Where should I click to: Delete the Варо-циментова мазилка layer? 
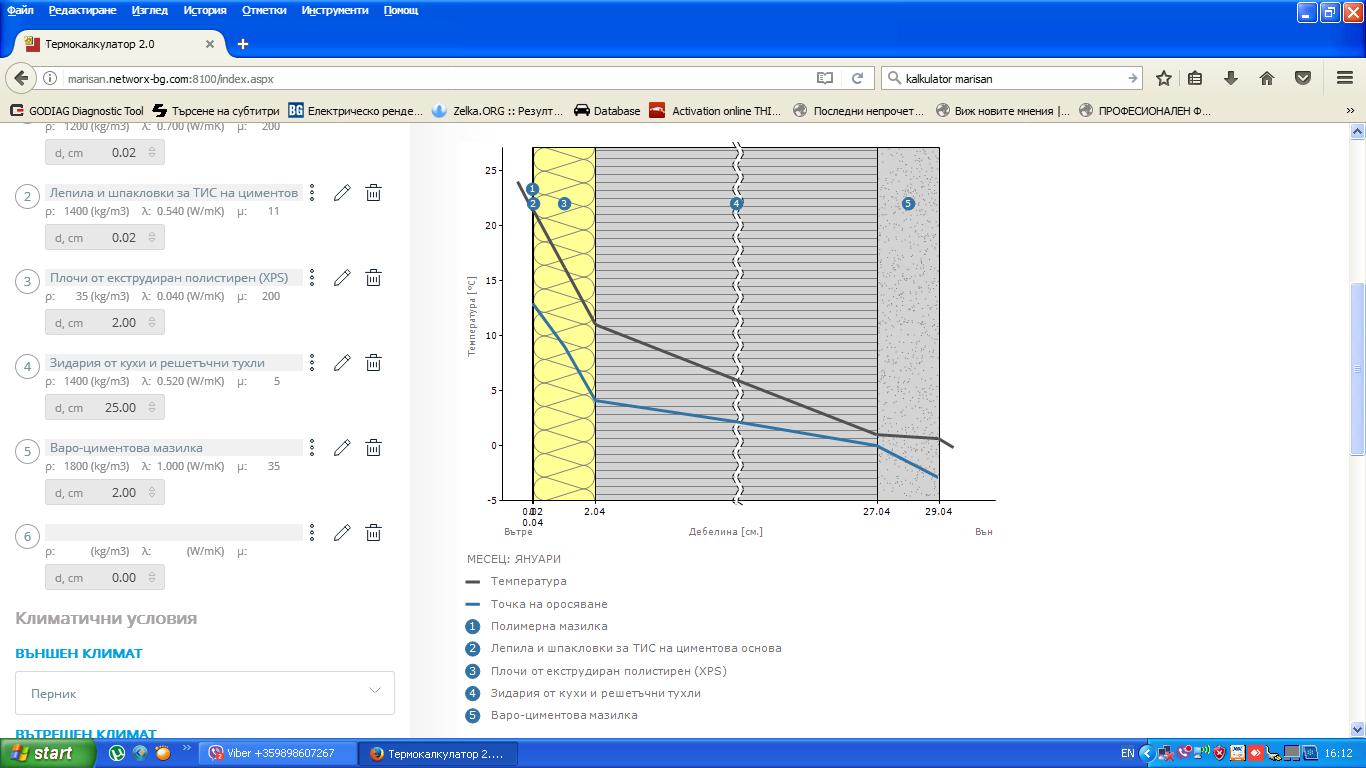click(373, 448)
